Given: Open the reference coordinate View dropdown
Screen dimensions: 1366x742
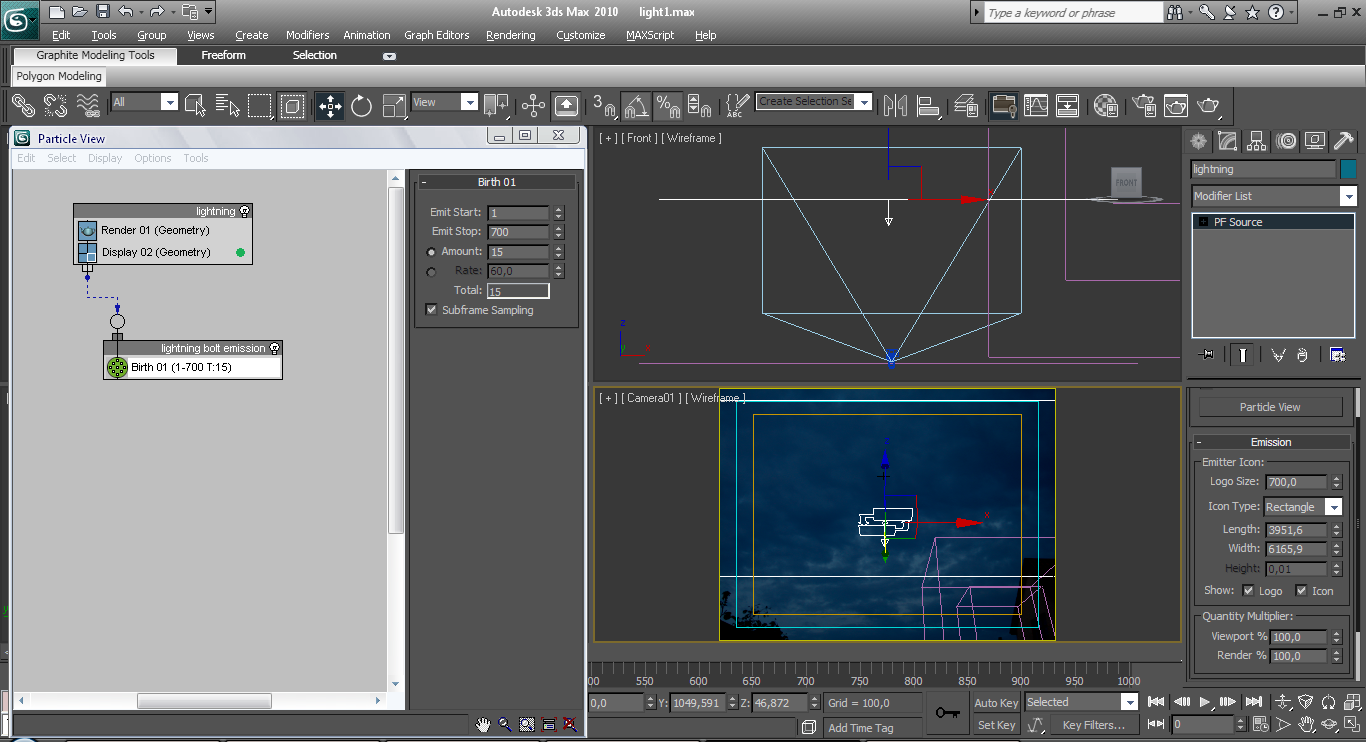Looking at the screenshot, I should (x=469, y=102).
